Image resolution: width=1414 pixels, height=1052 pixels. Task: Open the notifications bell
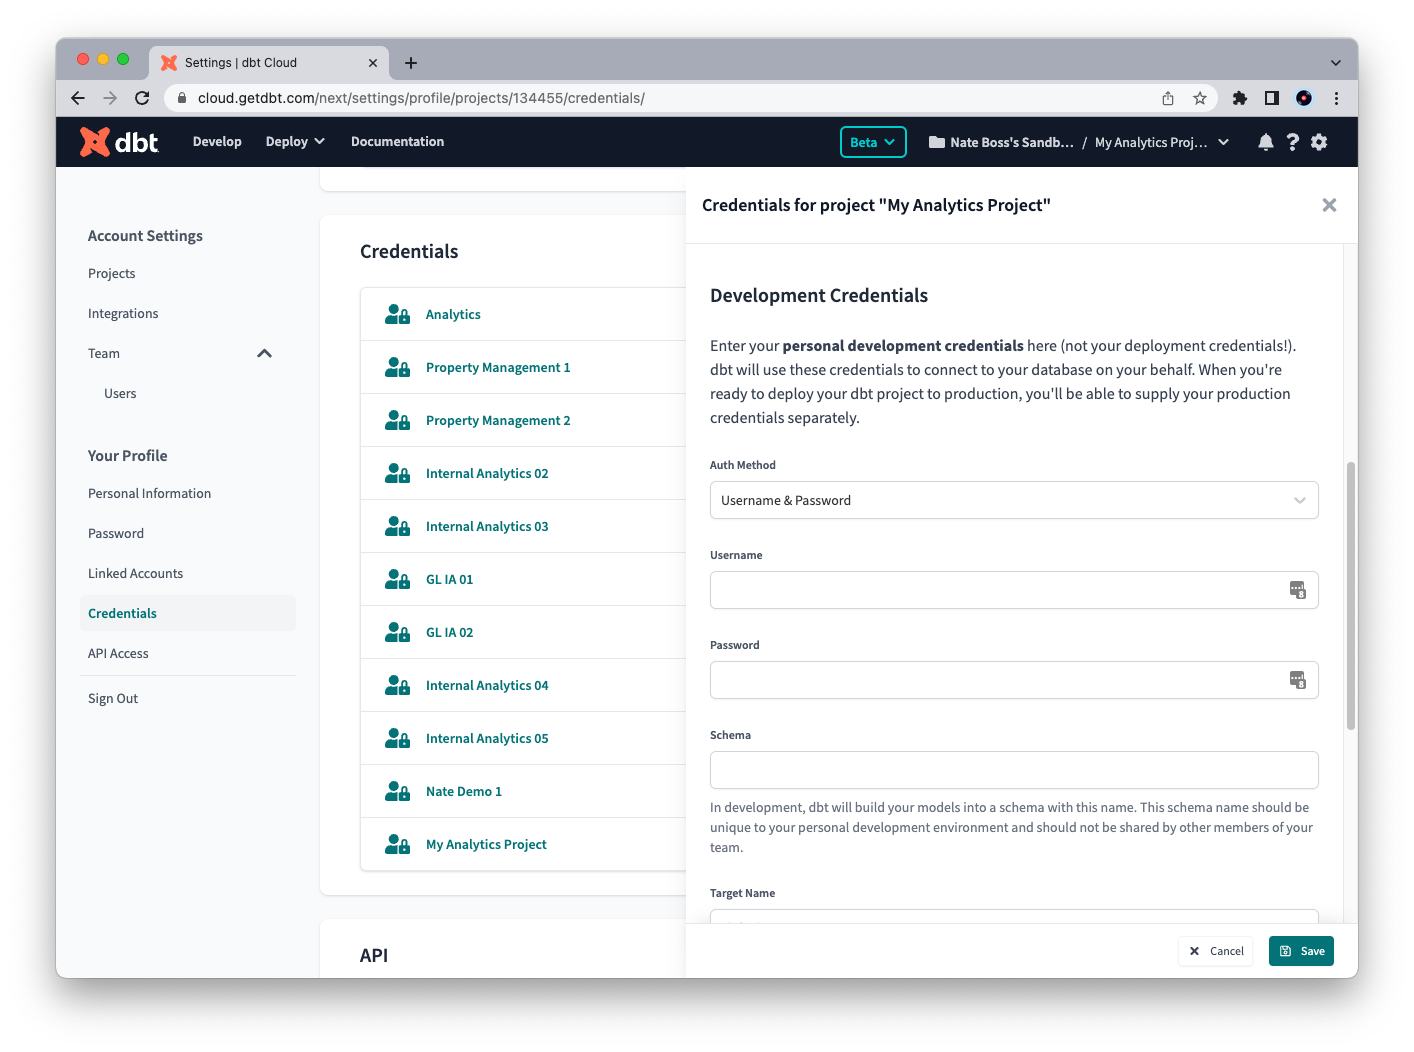pyautogui.click(x=1266, y=141)
